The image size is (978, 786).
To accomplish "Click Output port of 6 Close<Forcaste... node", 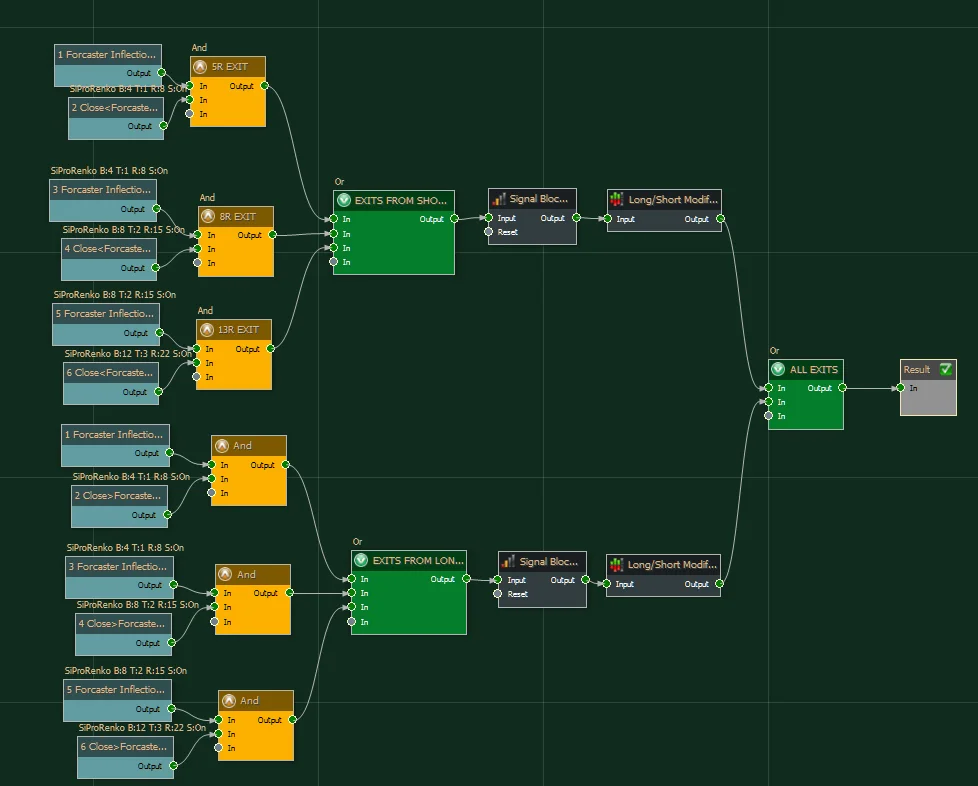I will (158, 392).
